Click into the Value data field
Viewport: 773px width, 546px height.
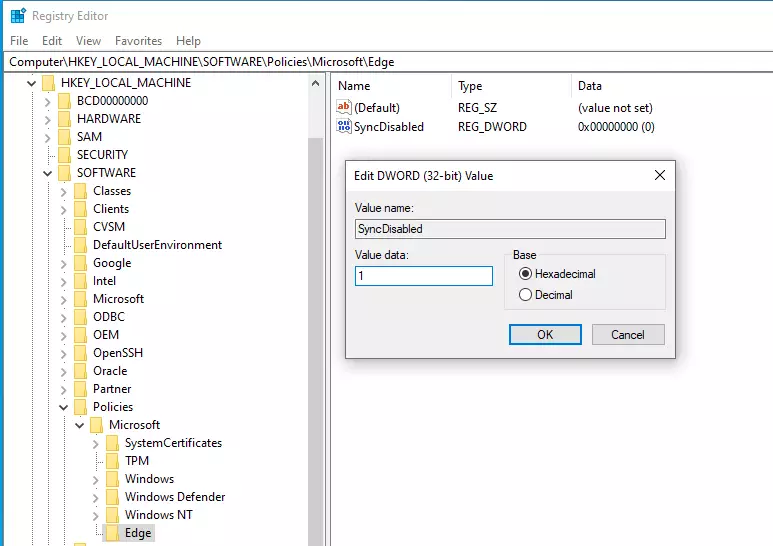(x=423, y=275)
